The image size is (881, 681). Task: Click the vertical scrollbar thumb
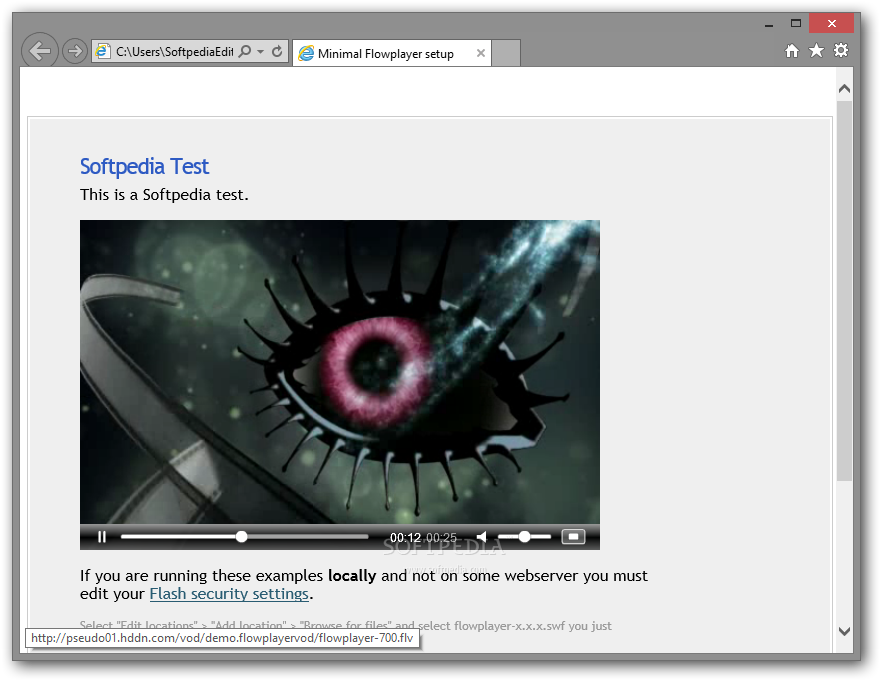click(844, 290)
